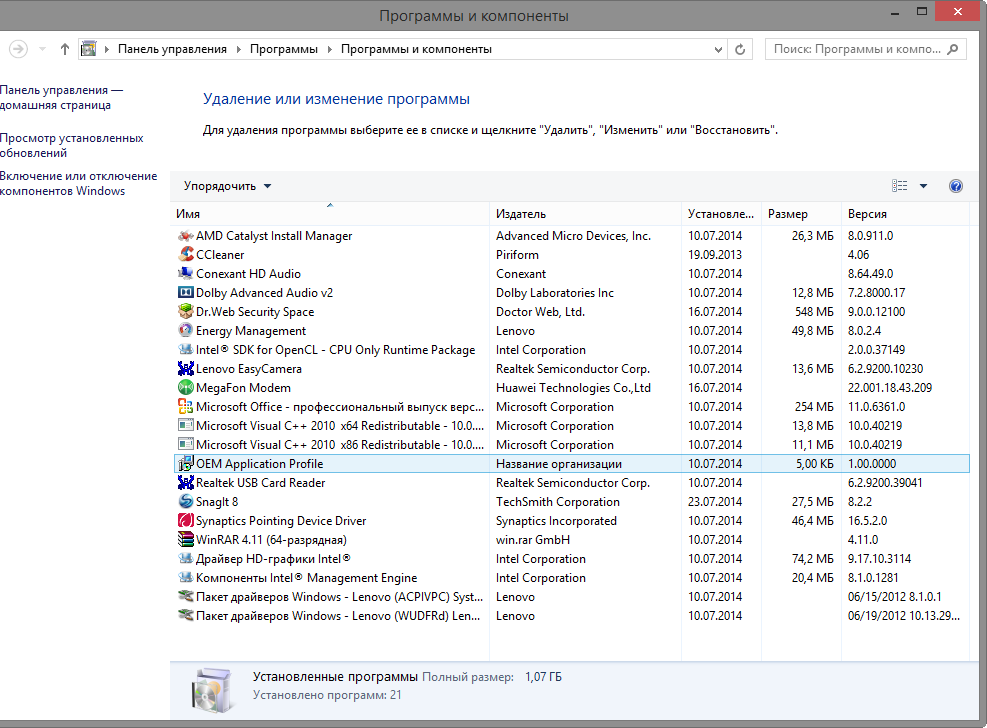Click publisher Название организации cell
The height and width of the screenshot is (728, 987).
tap(559, 464)
